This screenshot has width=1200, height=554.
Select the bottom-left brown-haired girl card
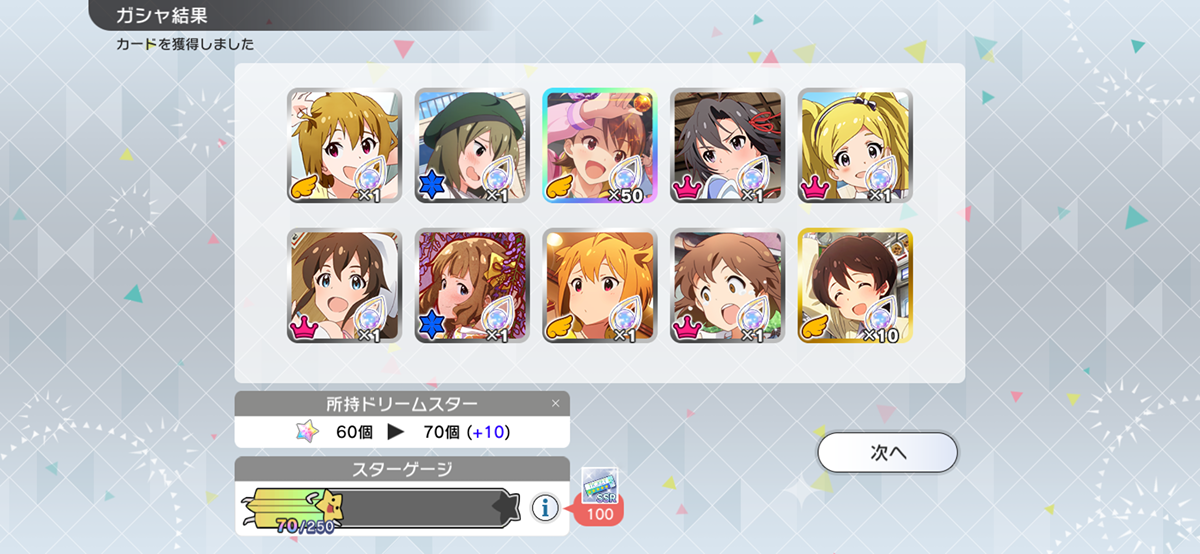[x=344, y=286]
